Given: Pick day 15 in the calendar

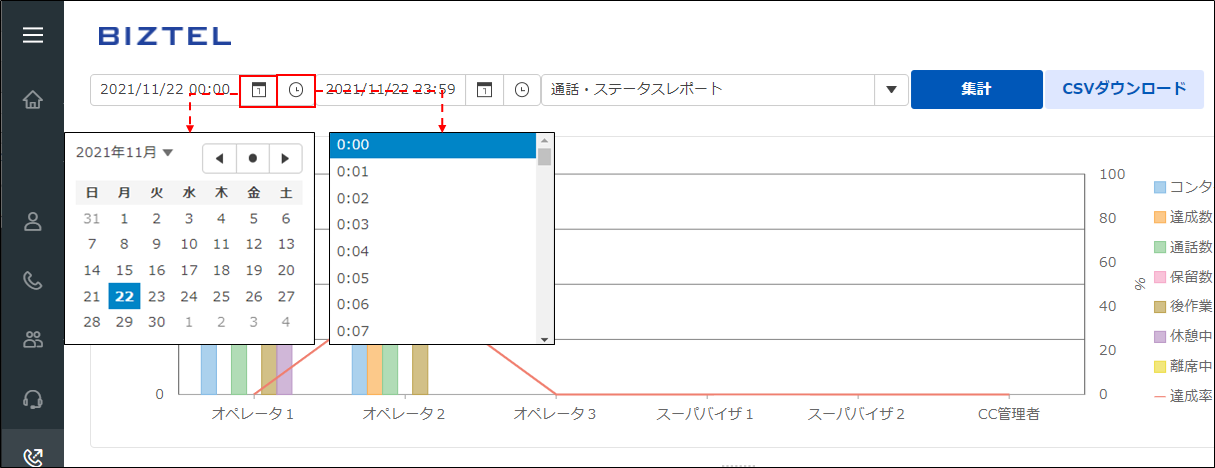Looking at the screenshot, I should coord(124,270).
